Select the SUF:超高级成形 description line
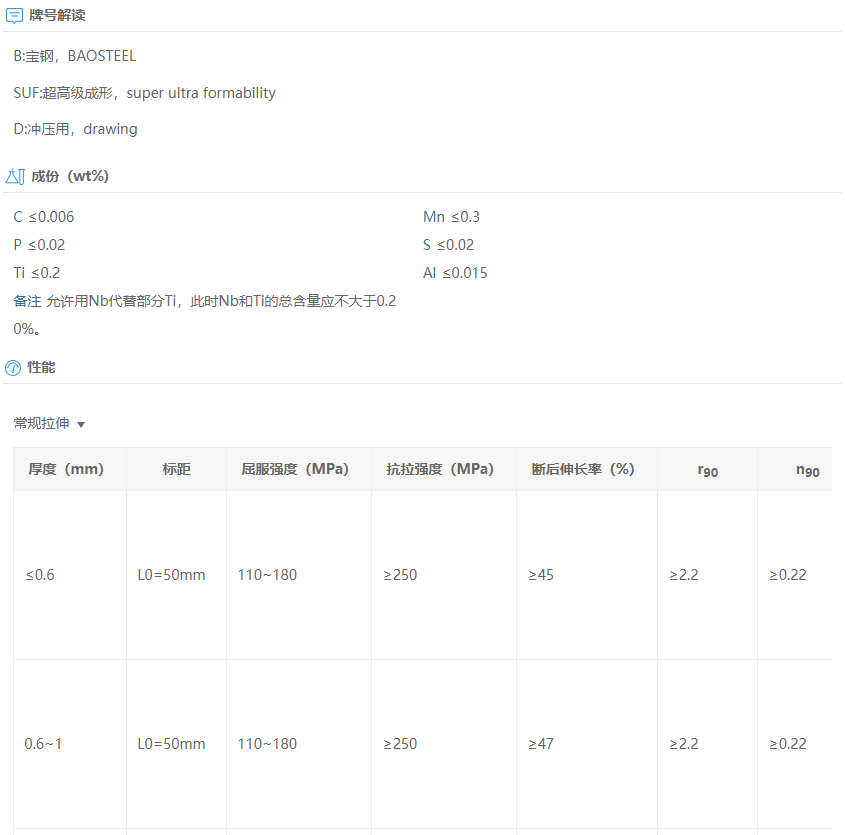Viewport: 845px width, 835px height. (x=144, y=93)
